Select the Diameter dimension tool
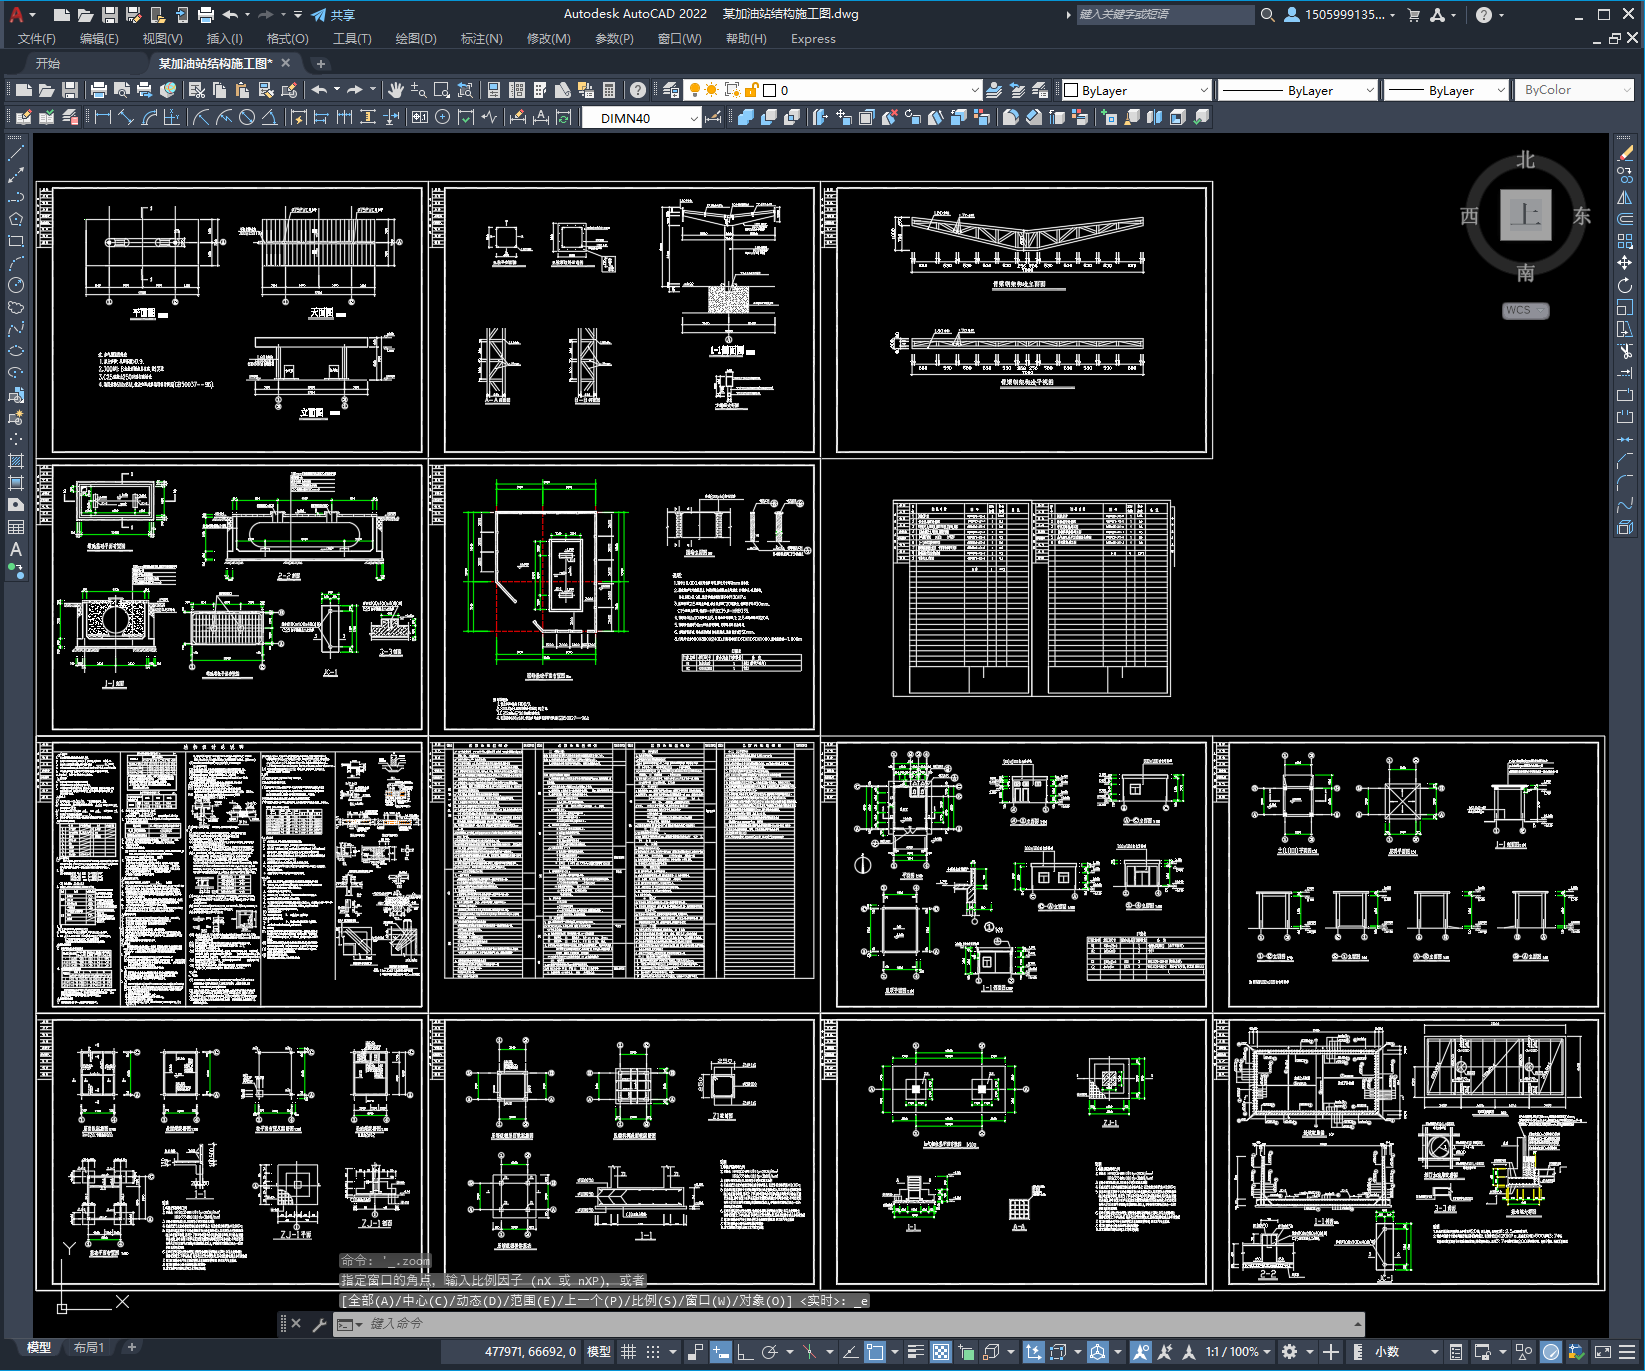This screenshot has width=1645, height=1371. click(247, 117)
